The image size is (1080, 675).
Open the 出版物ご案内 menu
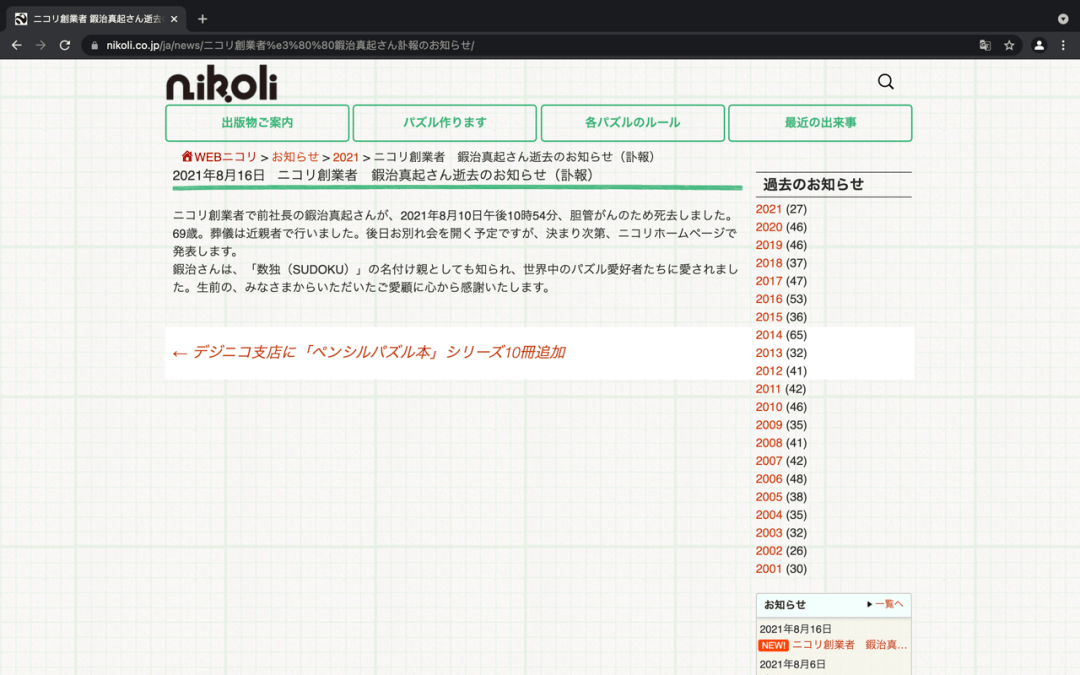[257, 123]
